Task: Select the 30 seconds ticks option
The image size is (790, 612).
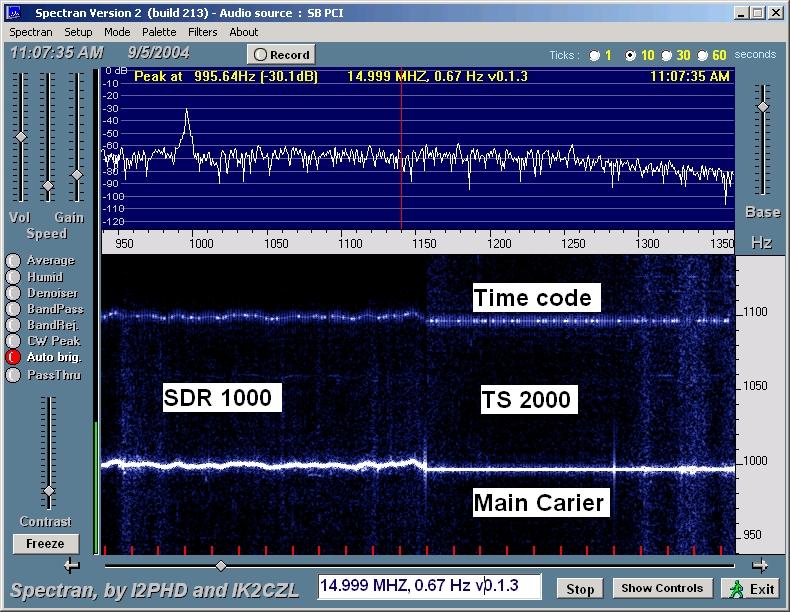Action: 666,55
